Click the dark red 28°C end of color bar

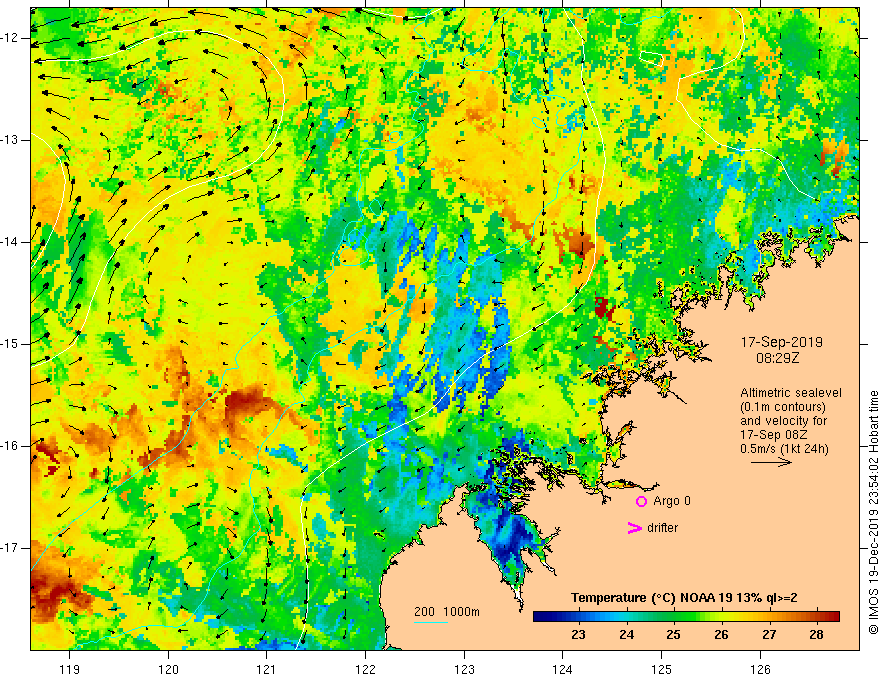[x=833, y=616]
